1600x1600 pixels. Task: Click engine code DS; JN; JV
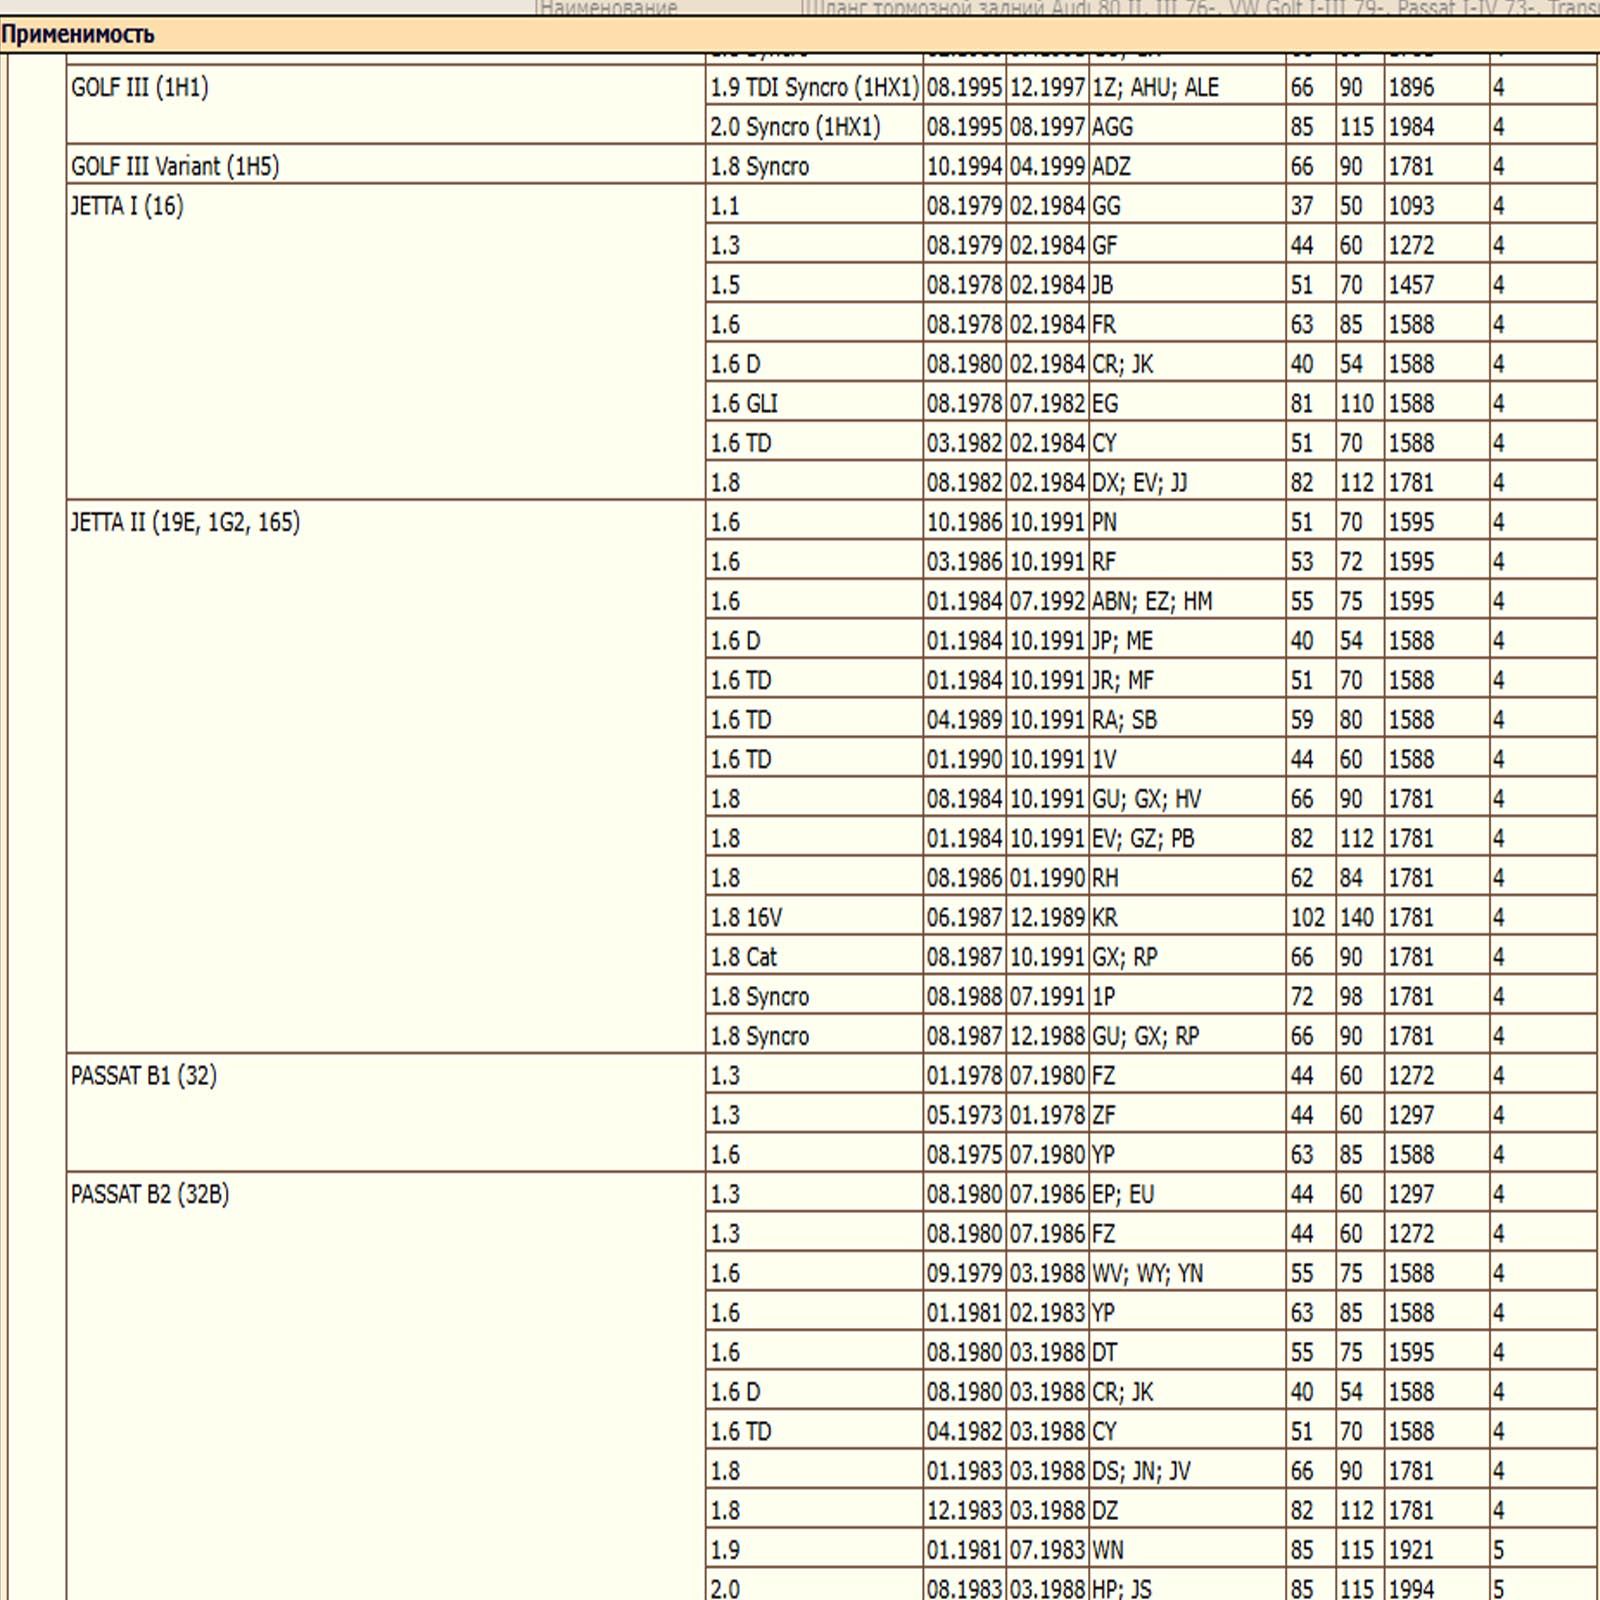[x=1187, y=1471]
